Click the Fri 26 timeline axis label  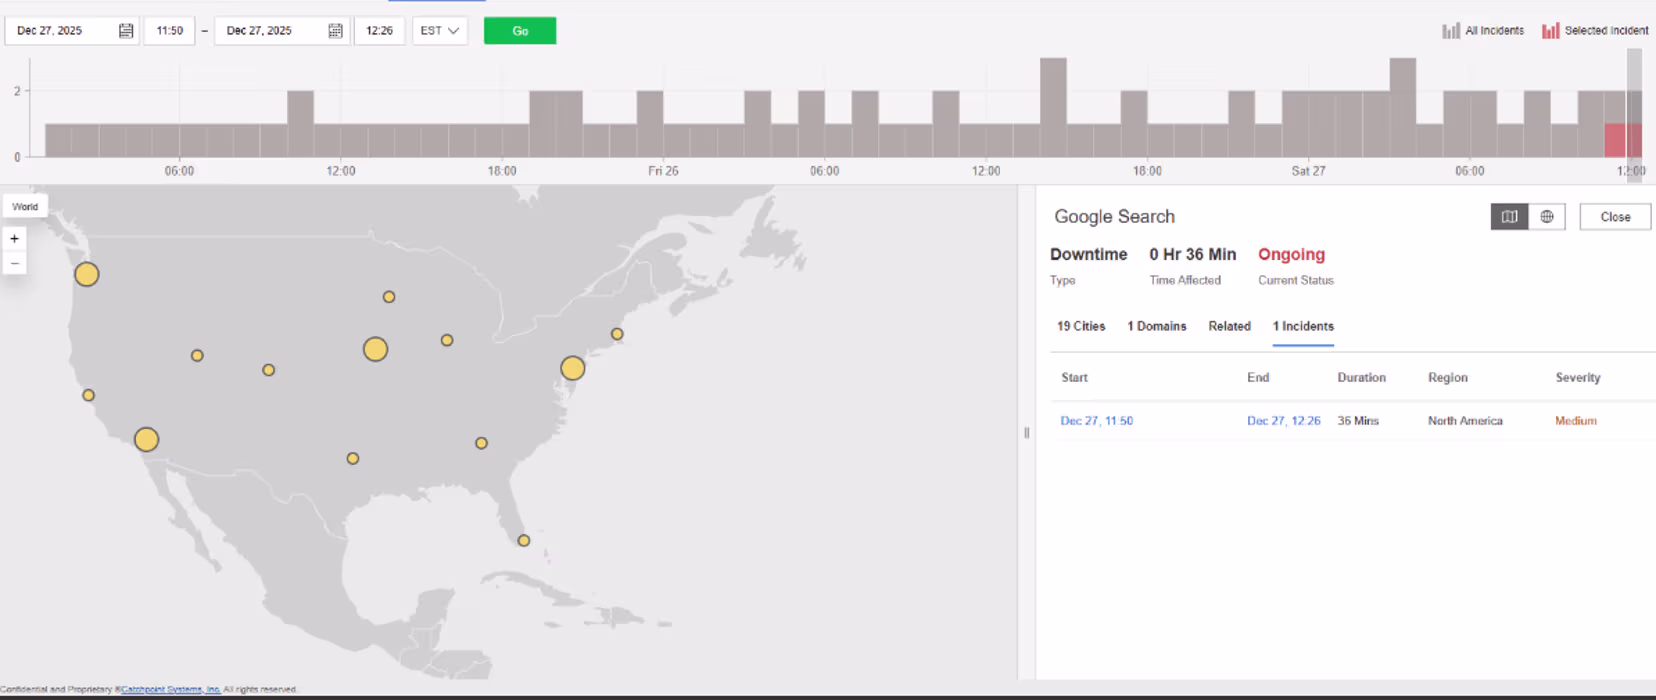[663, 171]
